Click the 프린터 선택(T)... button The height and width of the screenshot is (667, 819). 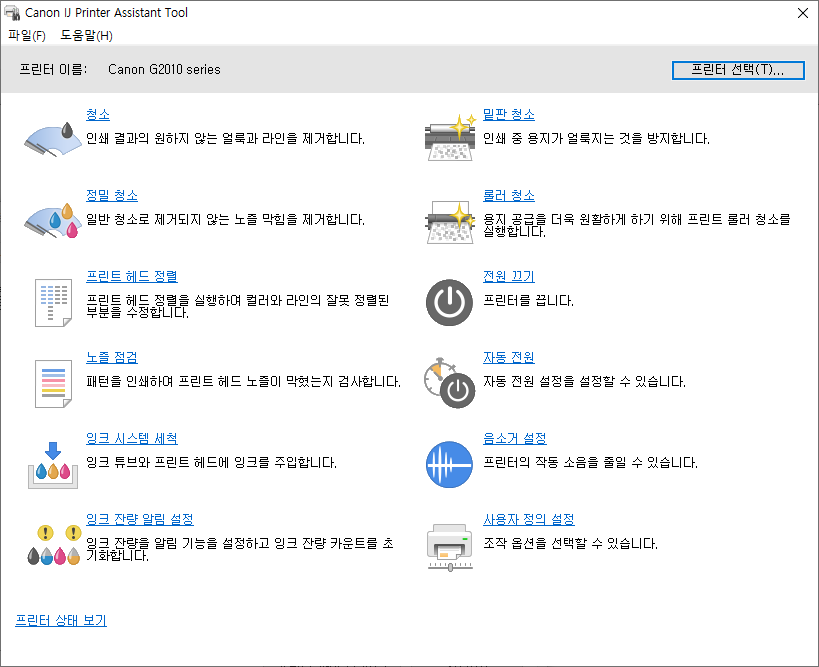(x=738, y=70)
